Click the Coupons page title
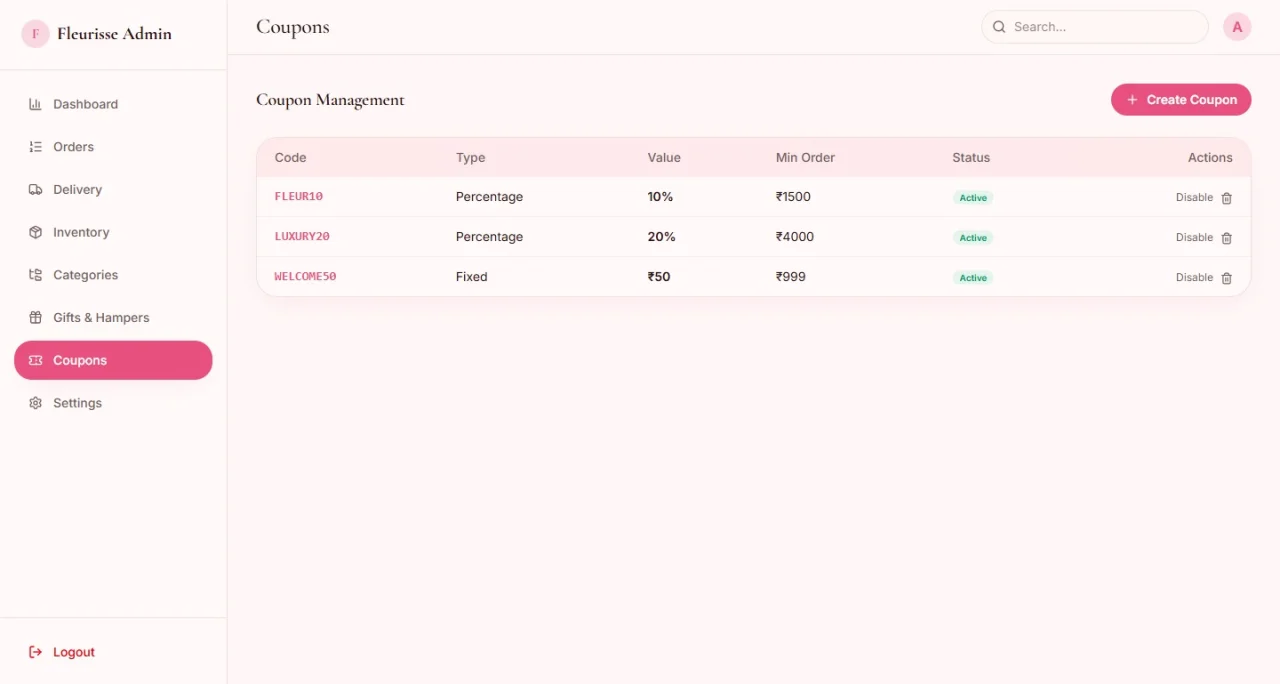 pyautogui.click(x=293, y=27)
